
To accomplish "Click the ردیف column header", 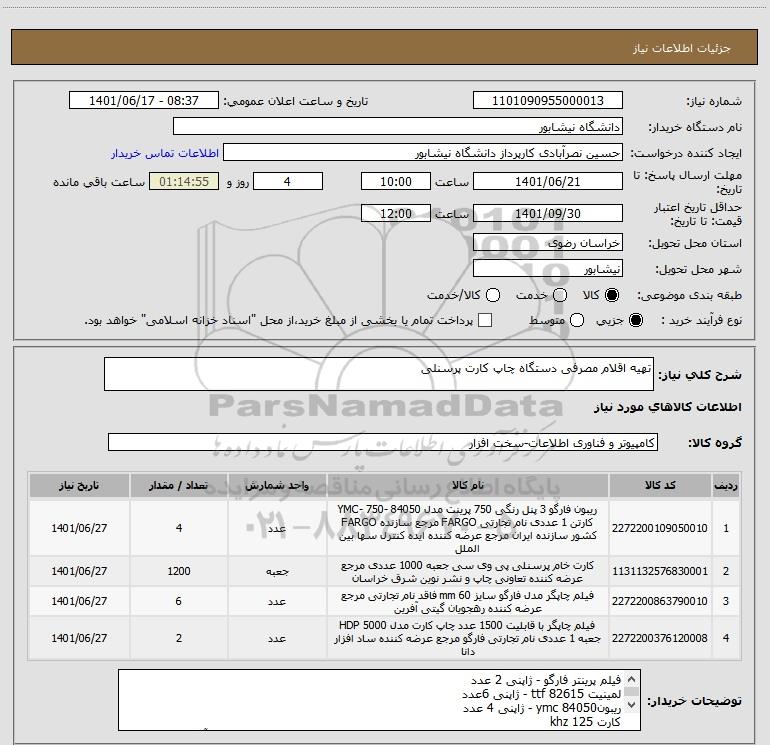I will tap(726, 485).
